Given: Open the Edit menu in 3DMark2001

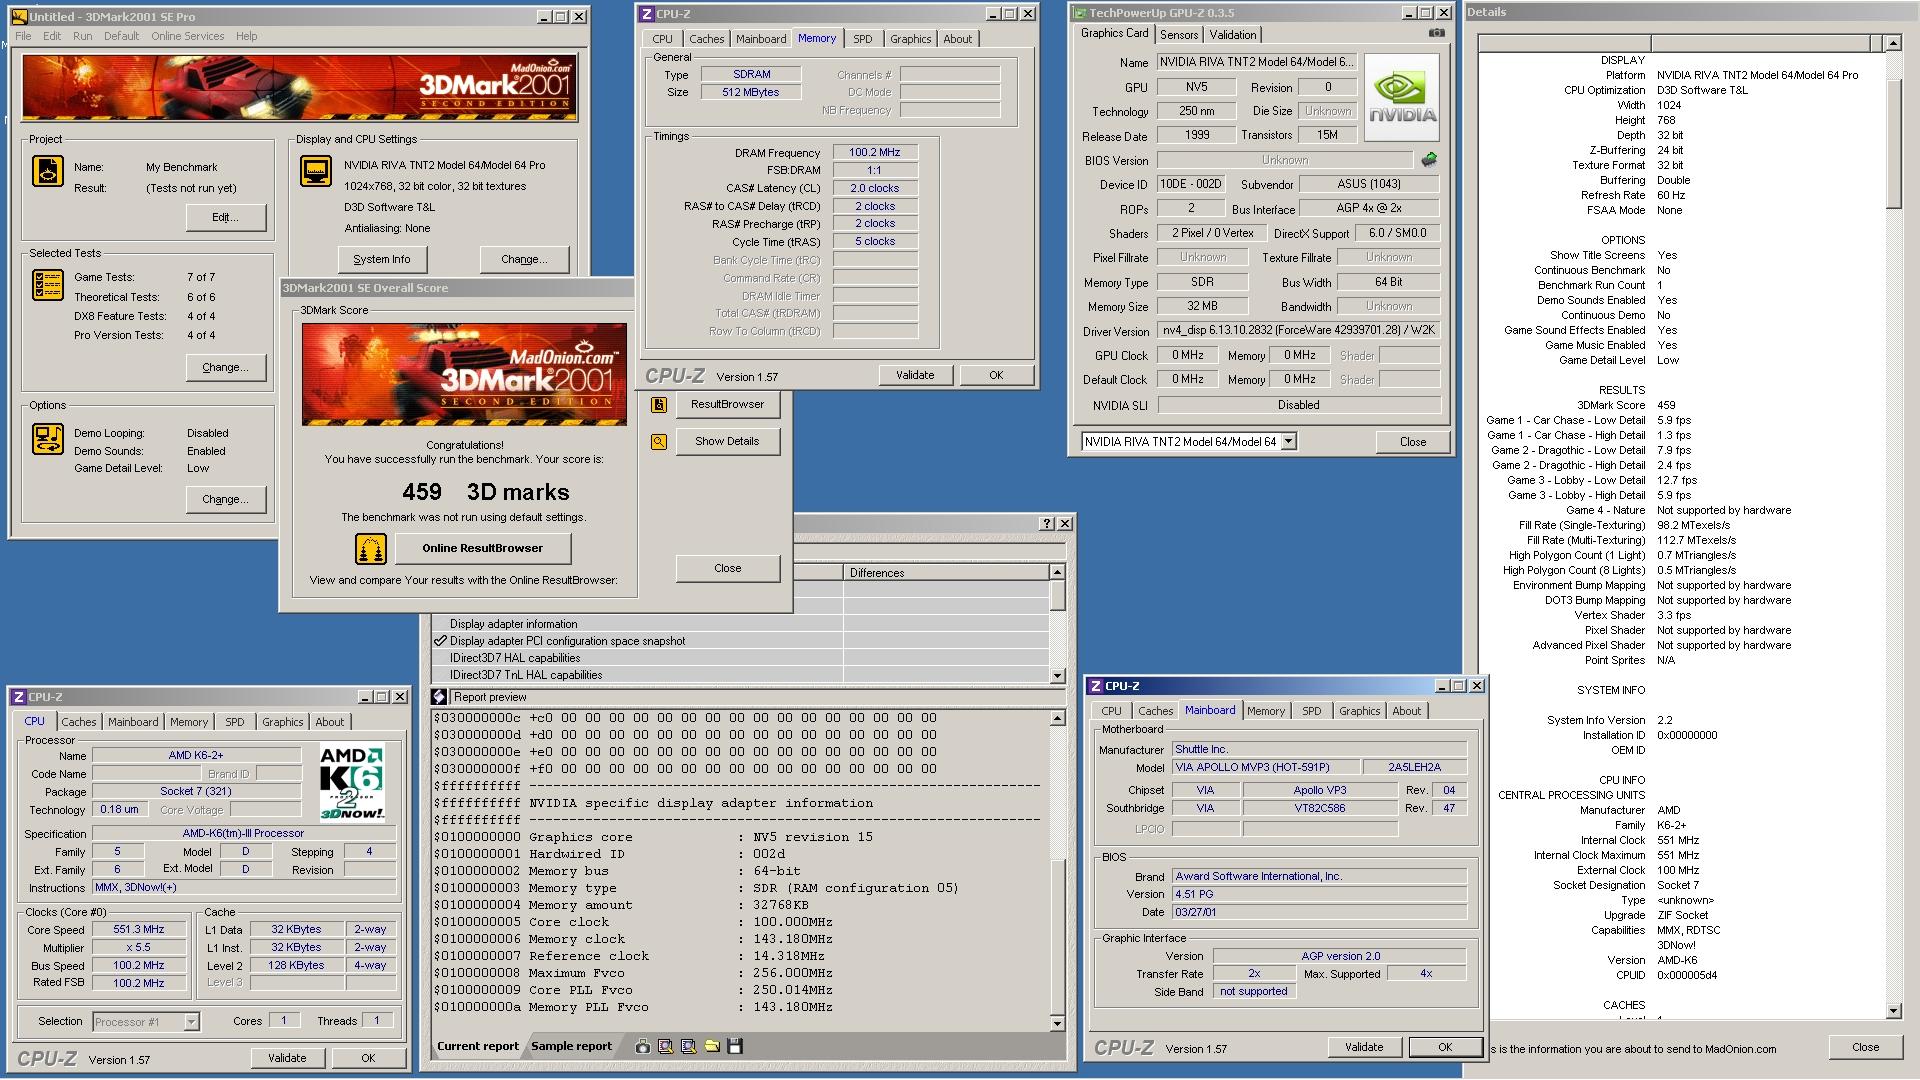Looking at the screenshot, I should click(52, 36).
